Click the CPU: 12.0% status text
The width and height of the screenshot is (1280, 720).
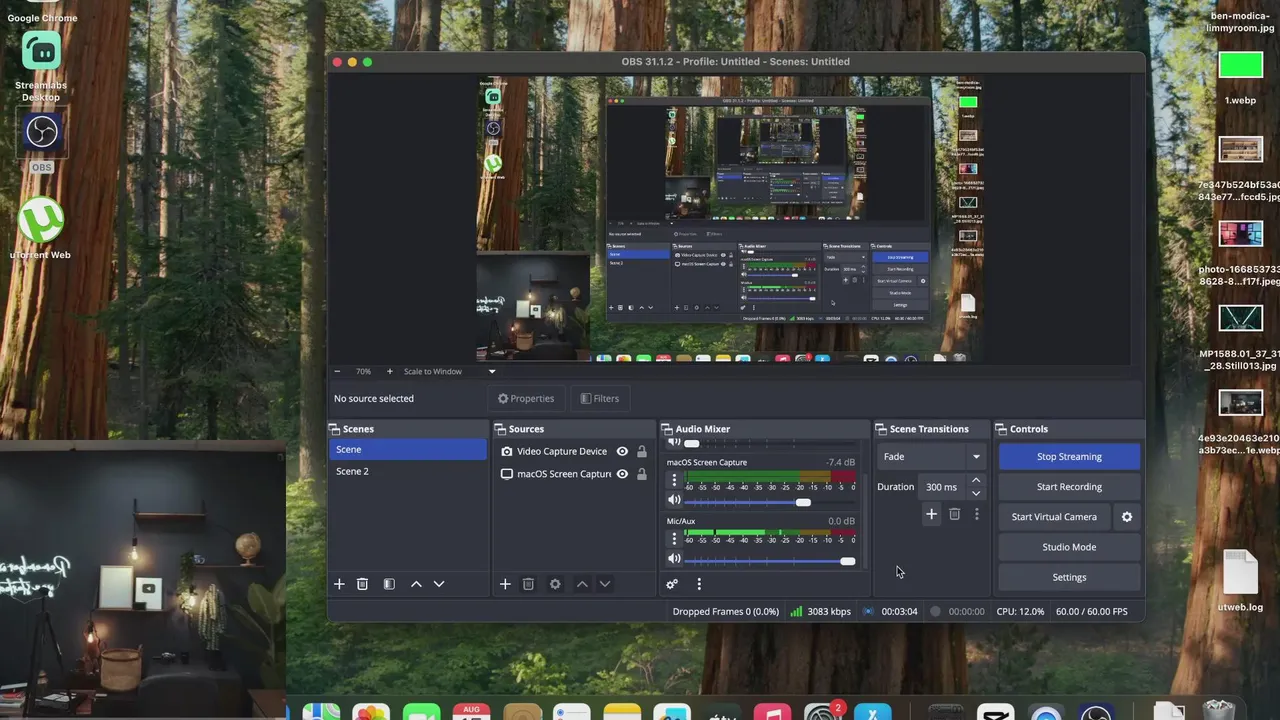[x=1020, y=611]
